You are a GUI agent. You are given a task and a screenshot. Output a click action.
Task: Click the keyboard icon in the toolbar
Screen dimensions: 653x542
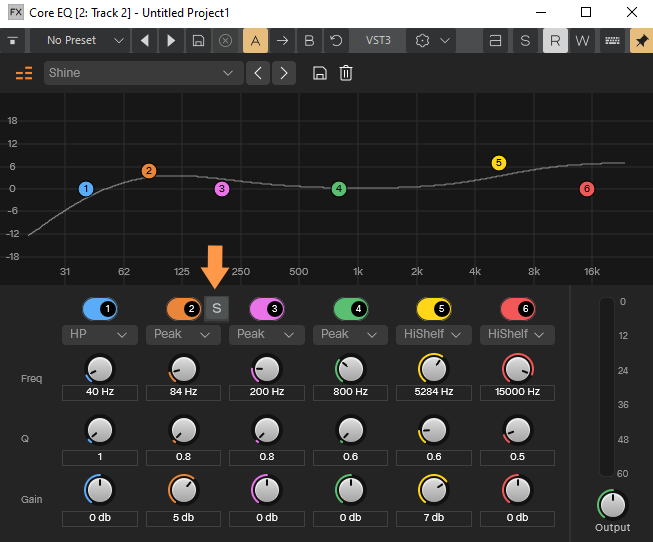[612, 40]
